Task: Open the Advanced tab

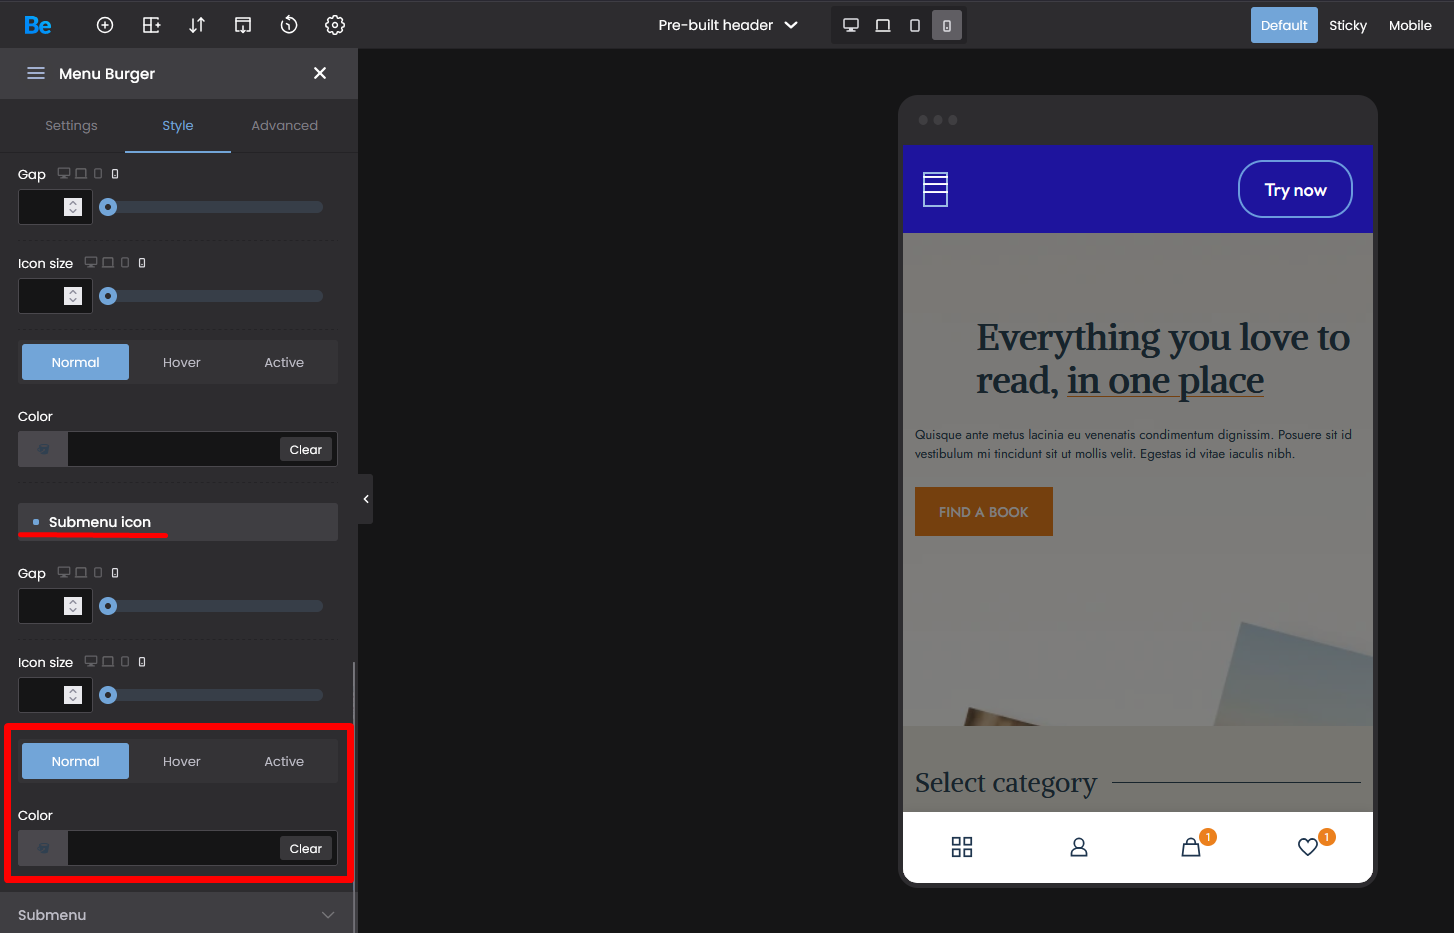Action: (284, 126)
